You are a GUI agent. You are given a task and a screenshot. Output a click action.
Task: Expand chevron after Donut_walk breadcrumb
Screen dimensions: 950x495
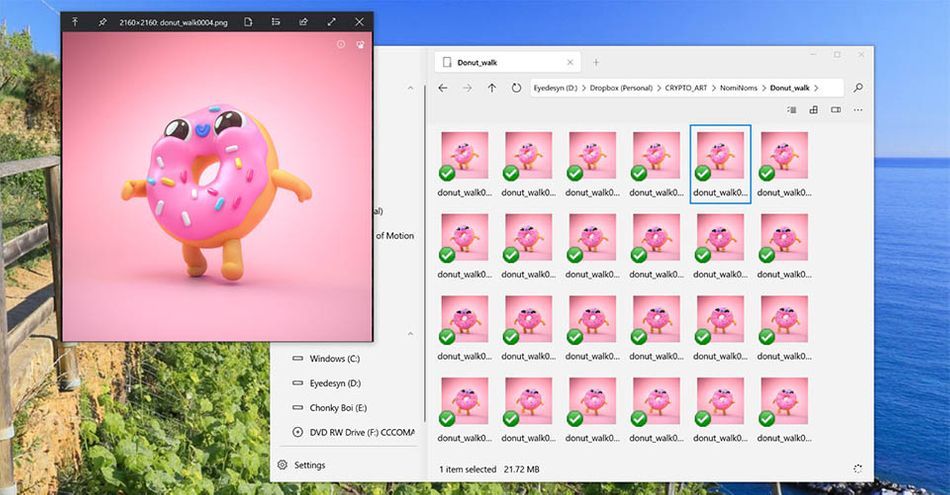click(x=816, y=88)
